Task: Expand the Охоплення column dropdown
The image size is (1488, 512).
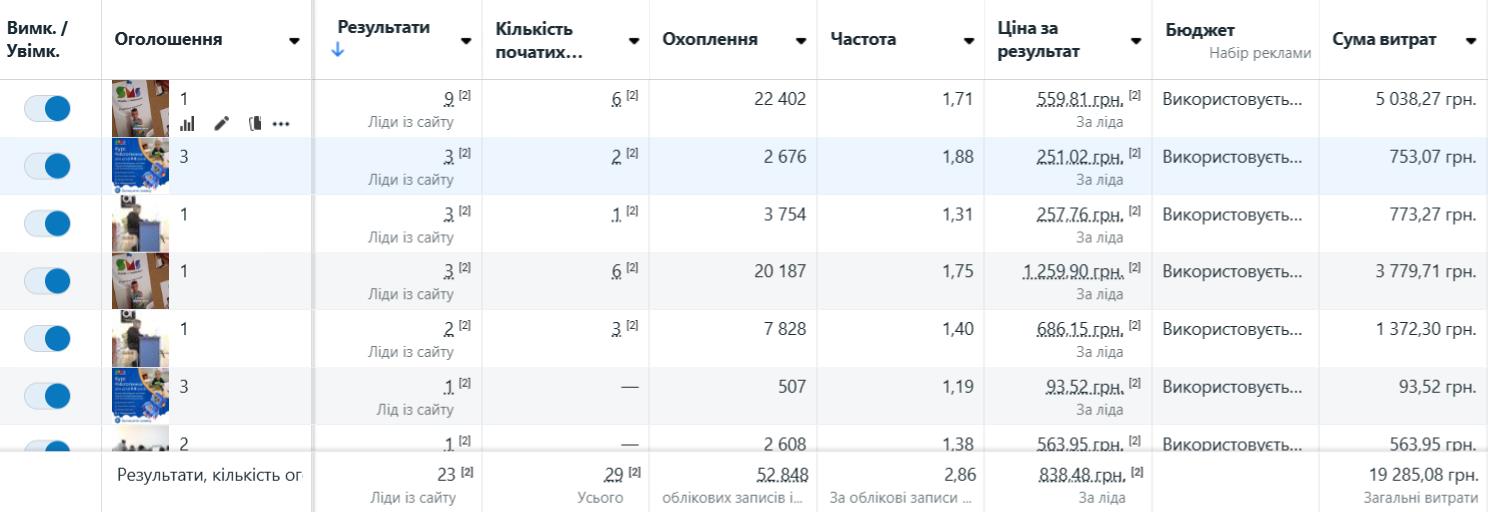Action: pos(801,41)
